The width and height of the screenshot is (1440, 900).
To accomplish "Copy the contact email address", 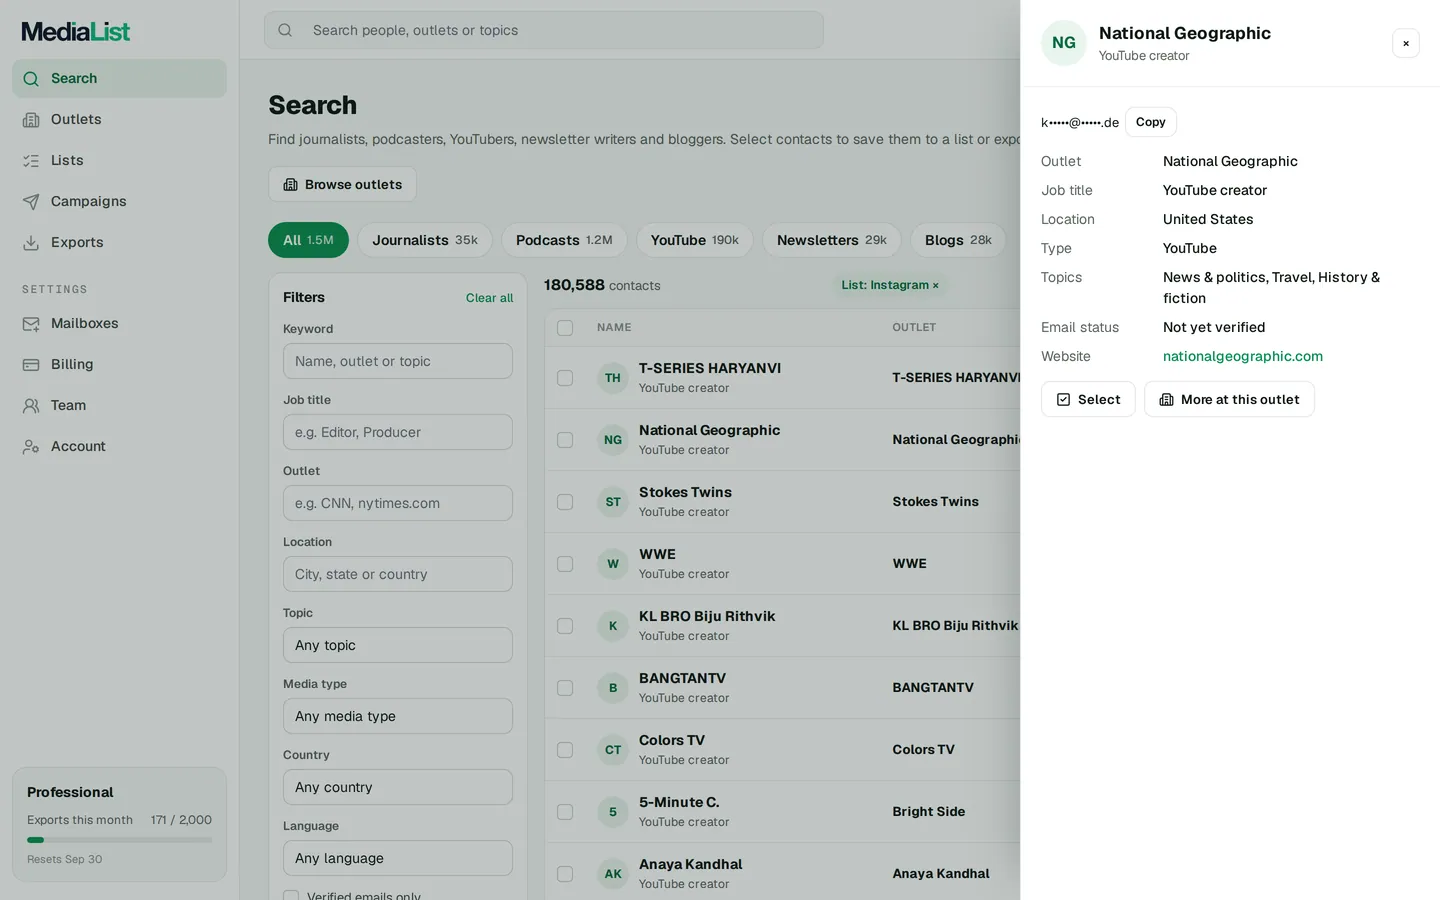I will 1151,122.
